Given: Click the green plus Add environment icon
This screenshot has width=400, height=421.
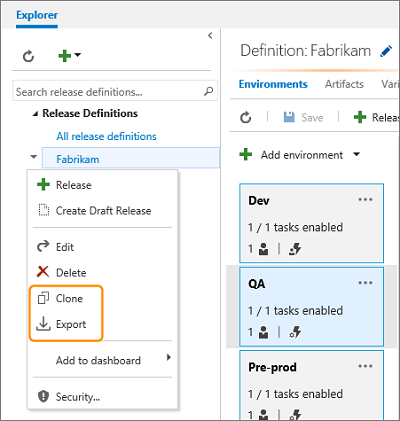Looking at the screenshot, I should [x=246, y=154].
